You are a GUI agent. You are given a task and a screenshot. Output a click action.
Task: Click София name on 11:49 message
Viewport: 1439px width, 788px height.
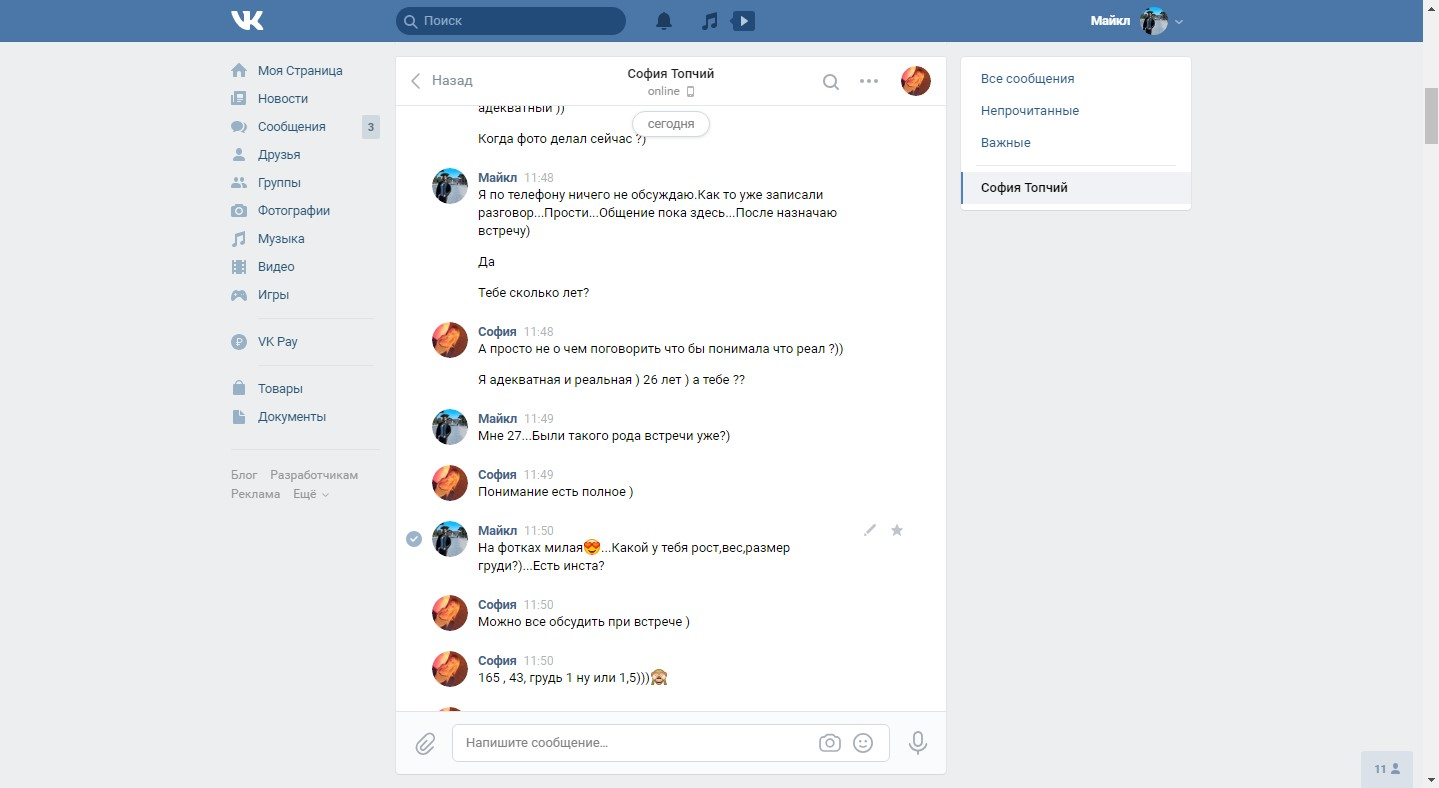[x=497, y=474]
